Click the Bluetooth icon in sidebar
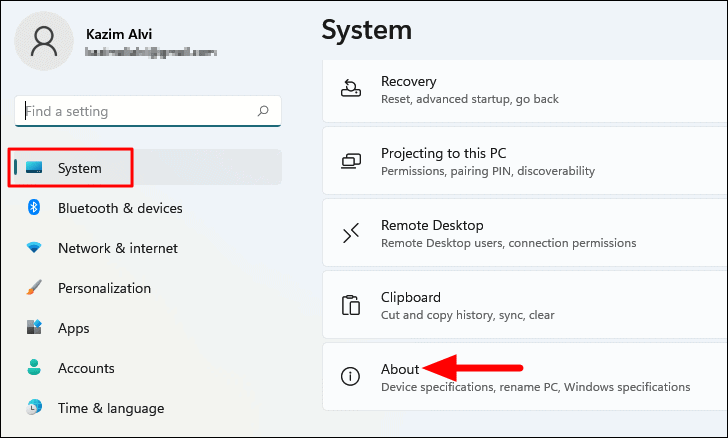Viewport: 728px width, 438px height. [x=34, y=207]
